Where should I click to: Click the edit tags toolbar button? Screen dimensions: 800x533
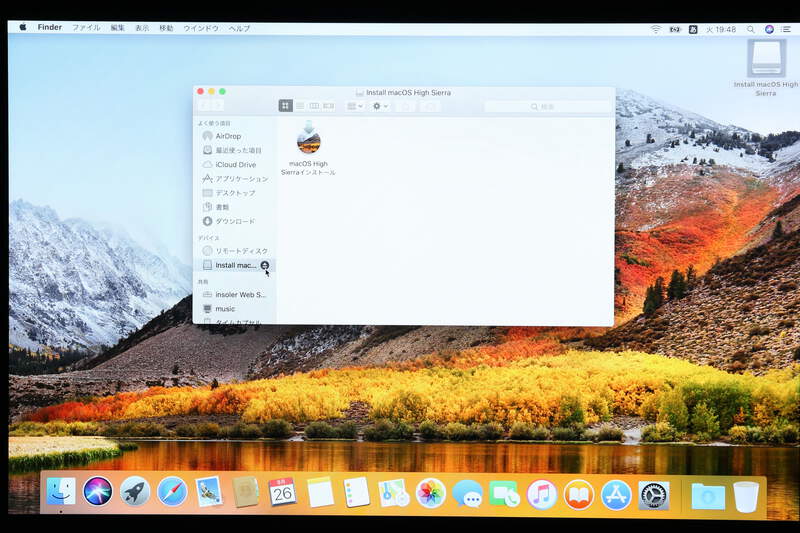click(430, 106)
